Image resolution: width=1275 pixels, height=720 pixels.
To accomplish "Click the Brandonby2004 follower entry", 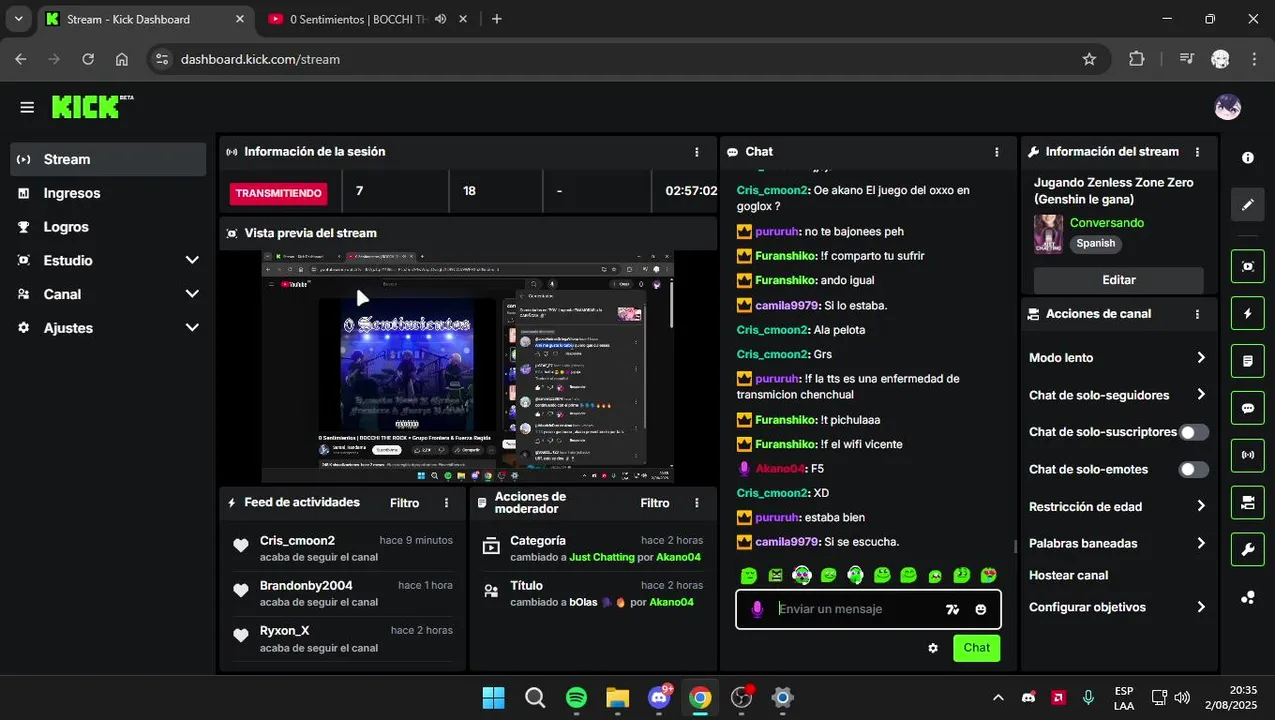I will tap(343, 593).
